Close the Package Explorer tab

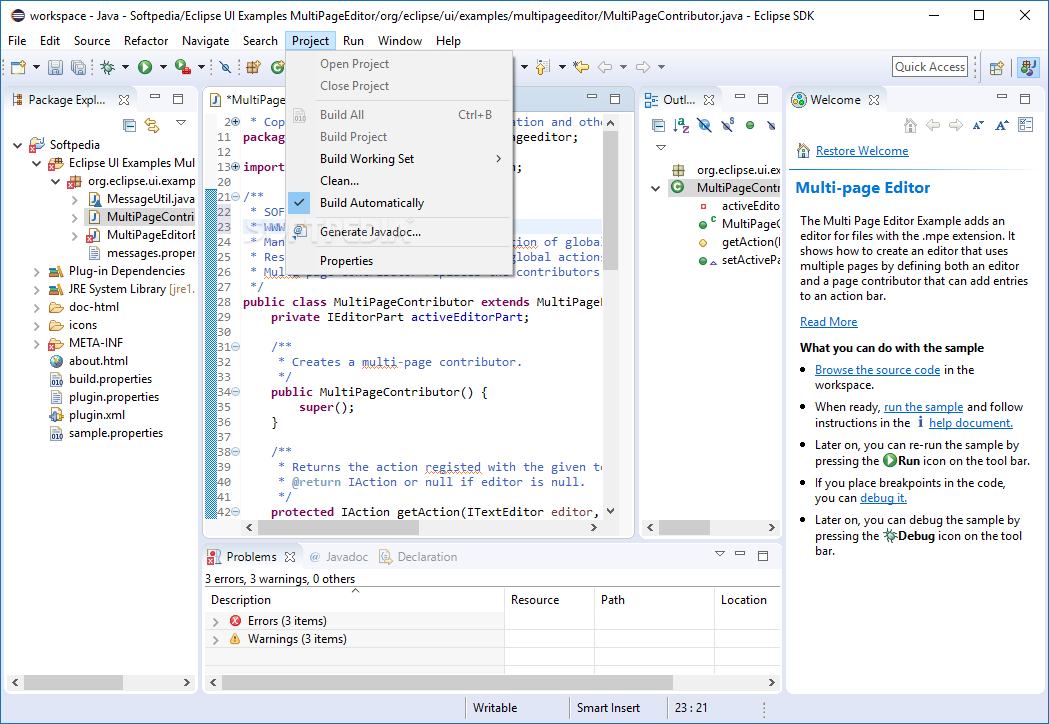124,100
